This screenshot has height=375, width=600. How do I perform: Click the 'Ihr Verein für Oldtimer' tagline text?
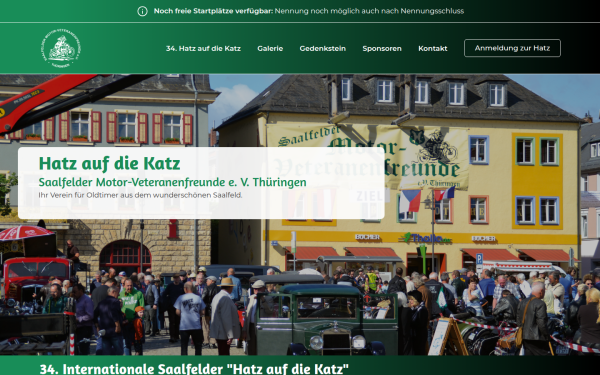coord(140,195)
